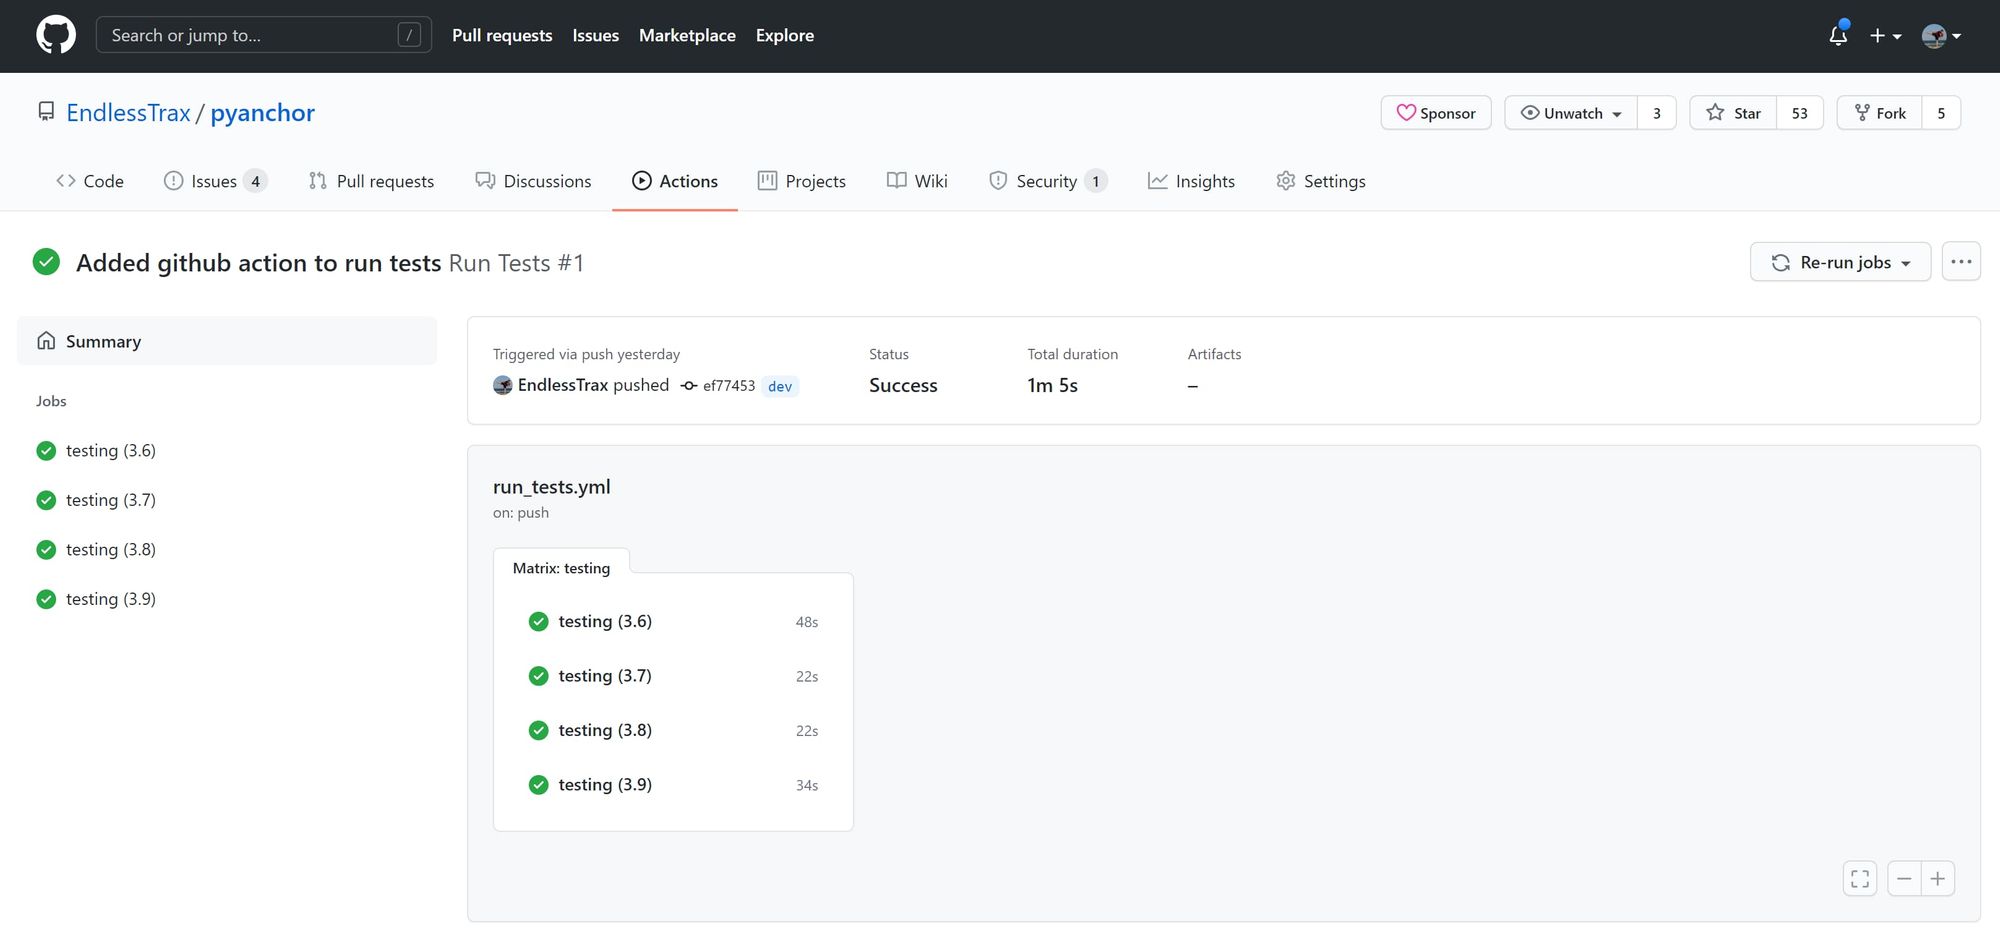2000x936 pixels.
Task: Expand the Unwatch options caret
Action: pyautogui.click(x=1615, y=113)
